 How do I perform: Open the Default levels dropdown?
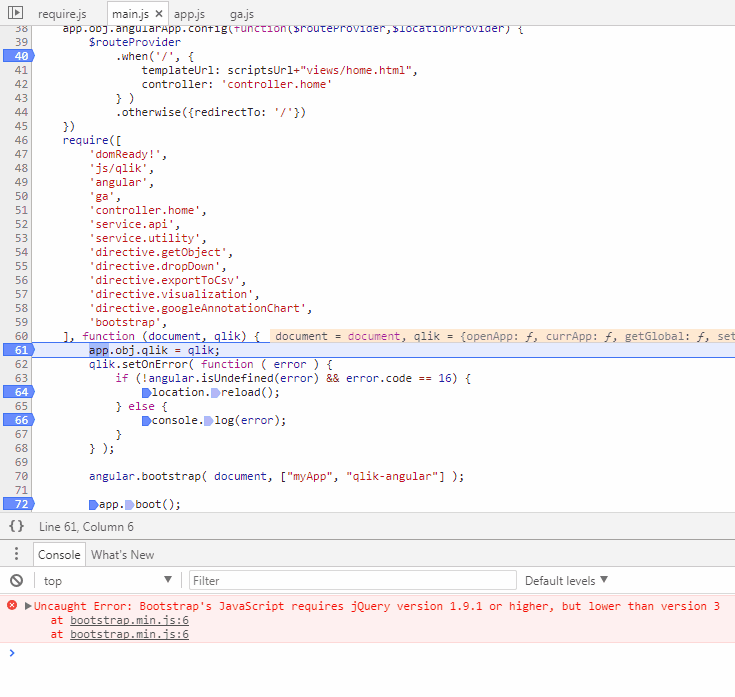[x=566, y=581]
